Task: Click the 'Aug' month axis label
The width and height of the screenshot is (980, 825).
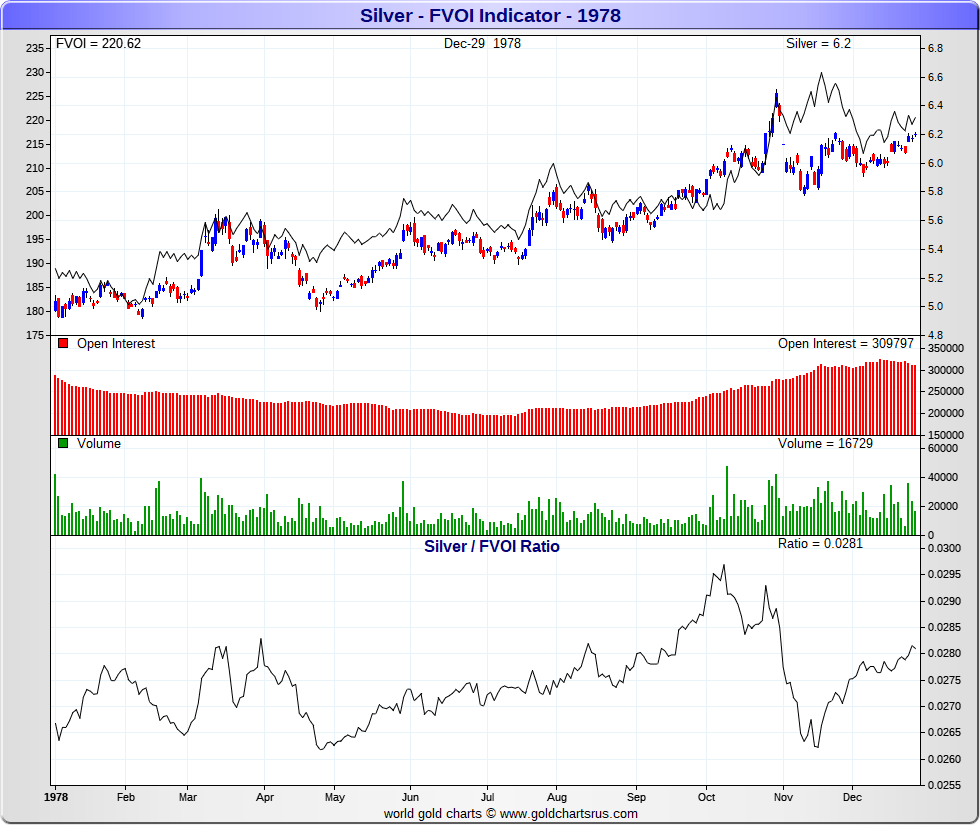Action: 557,798
